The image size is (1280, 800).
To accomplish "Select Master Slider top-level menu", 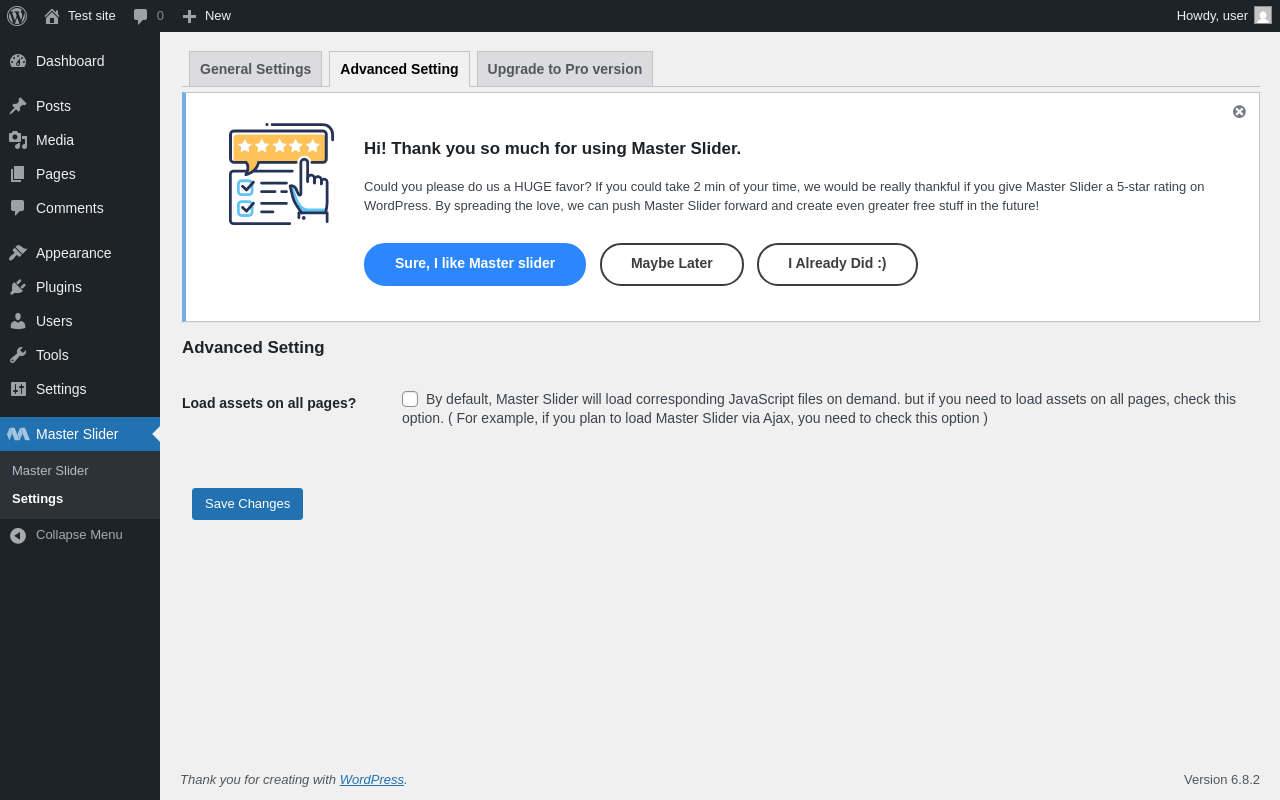I will pyautogui.click(x=80, y=434).
